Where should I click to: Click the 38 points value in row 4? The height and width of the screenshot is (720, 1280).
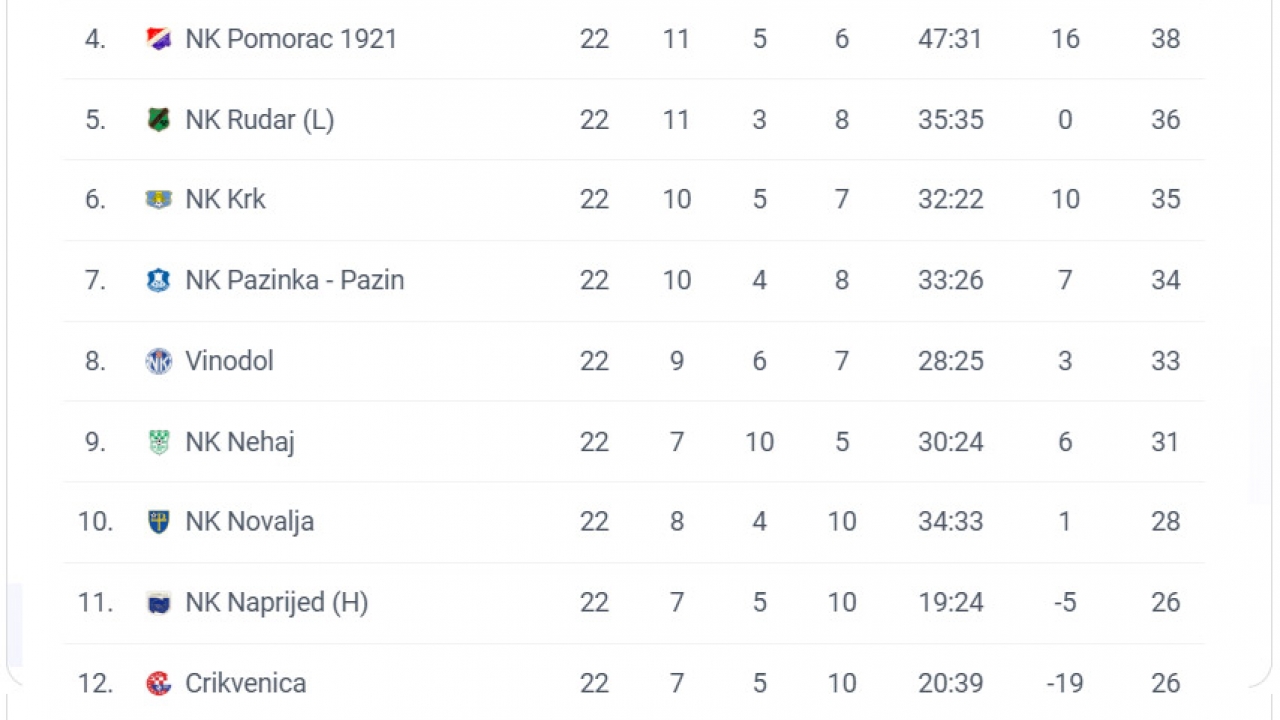point(1166,39)
